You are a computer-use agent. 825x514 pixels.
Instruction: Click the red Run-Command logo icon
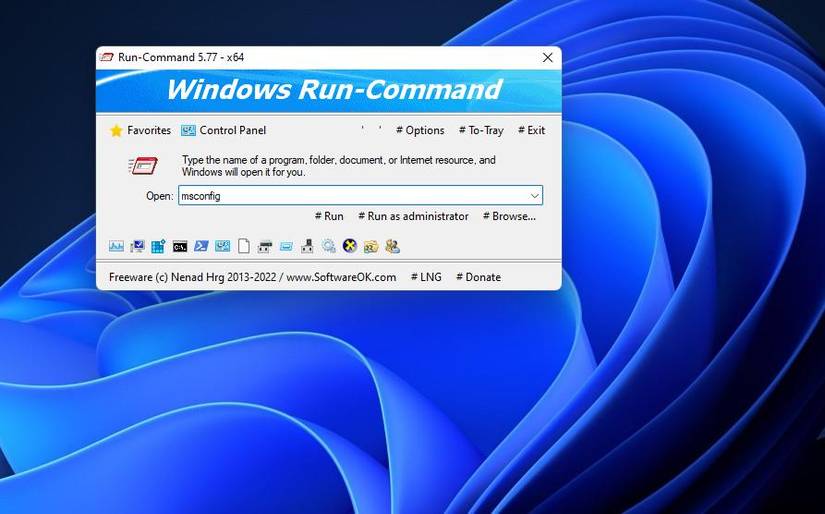click(143, 166)
